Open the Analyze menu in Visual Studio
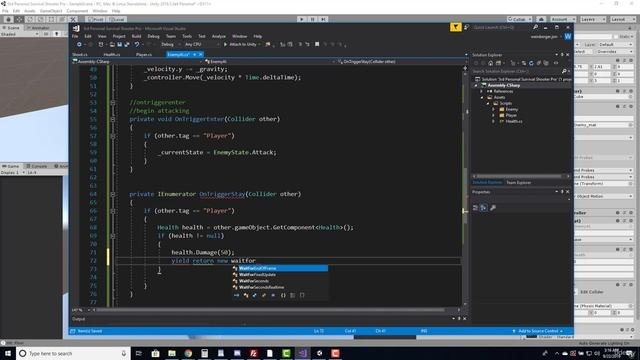The image size is (640, 360). point(219,36)
